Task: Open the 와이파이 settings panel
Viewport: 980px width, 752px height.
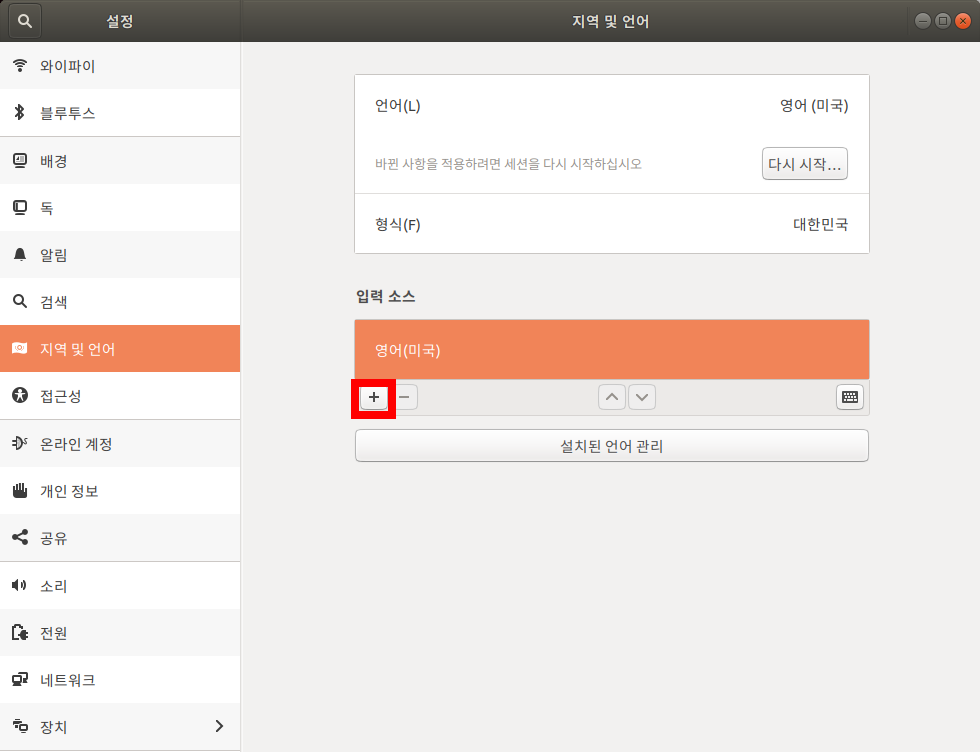Action: (x=120, y=66)
